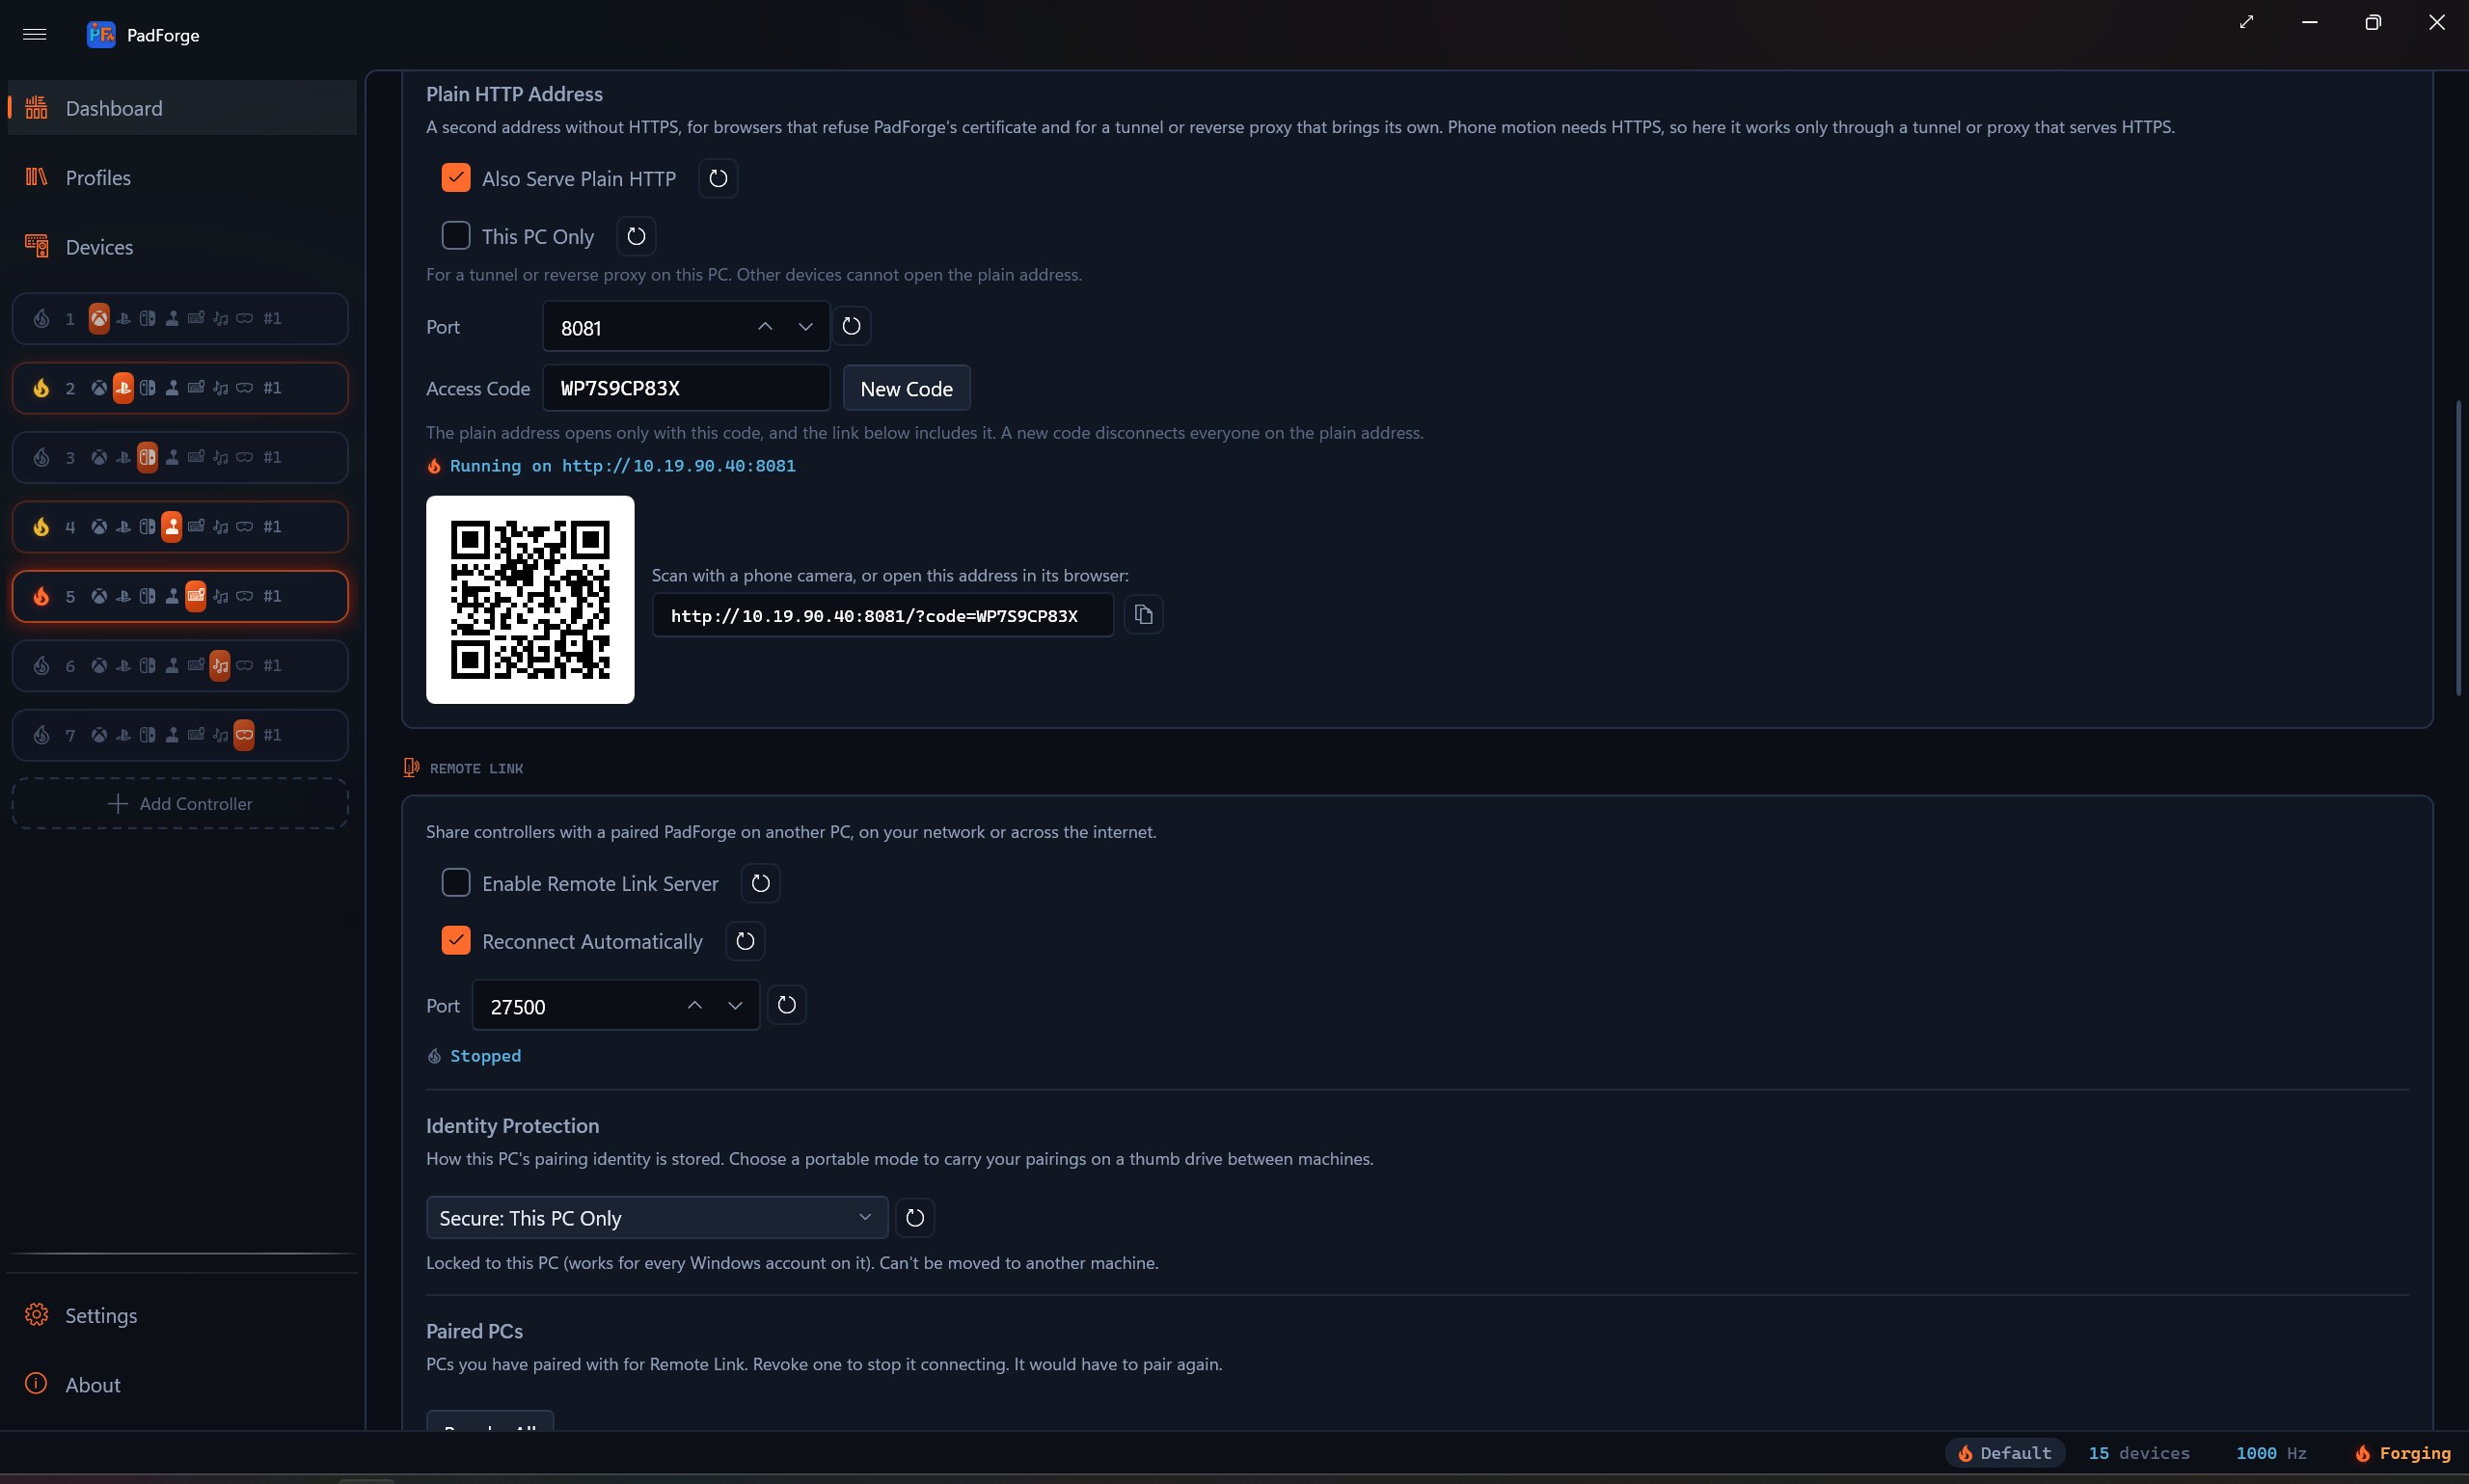Screen dimensions: 2469x1484
Task: Select VR headset icon in controller 7 row
Action: [x=244, y=736]
